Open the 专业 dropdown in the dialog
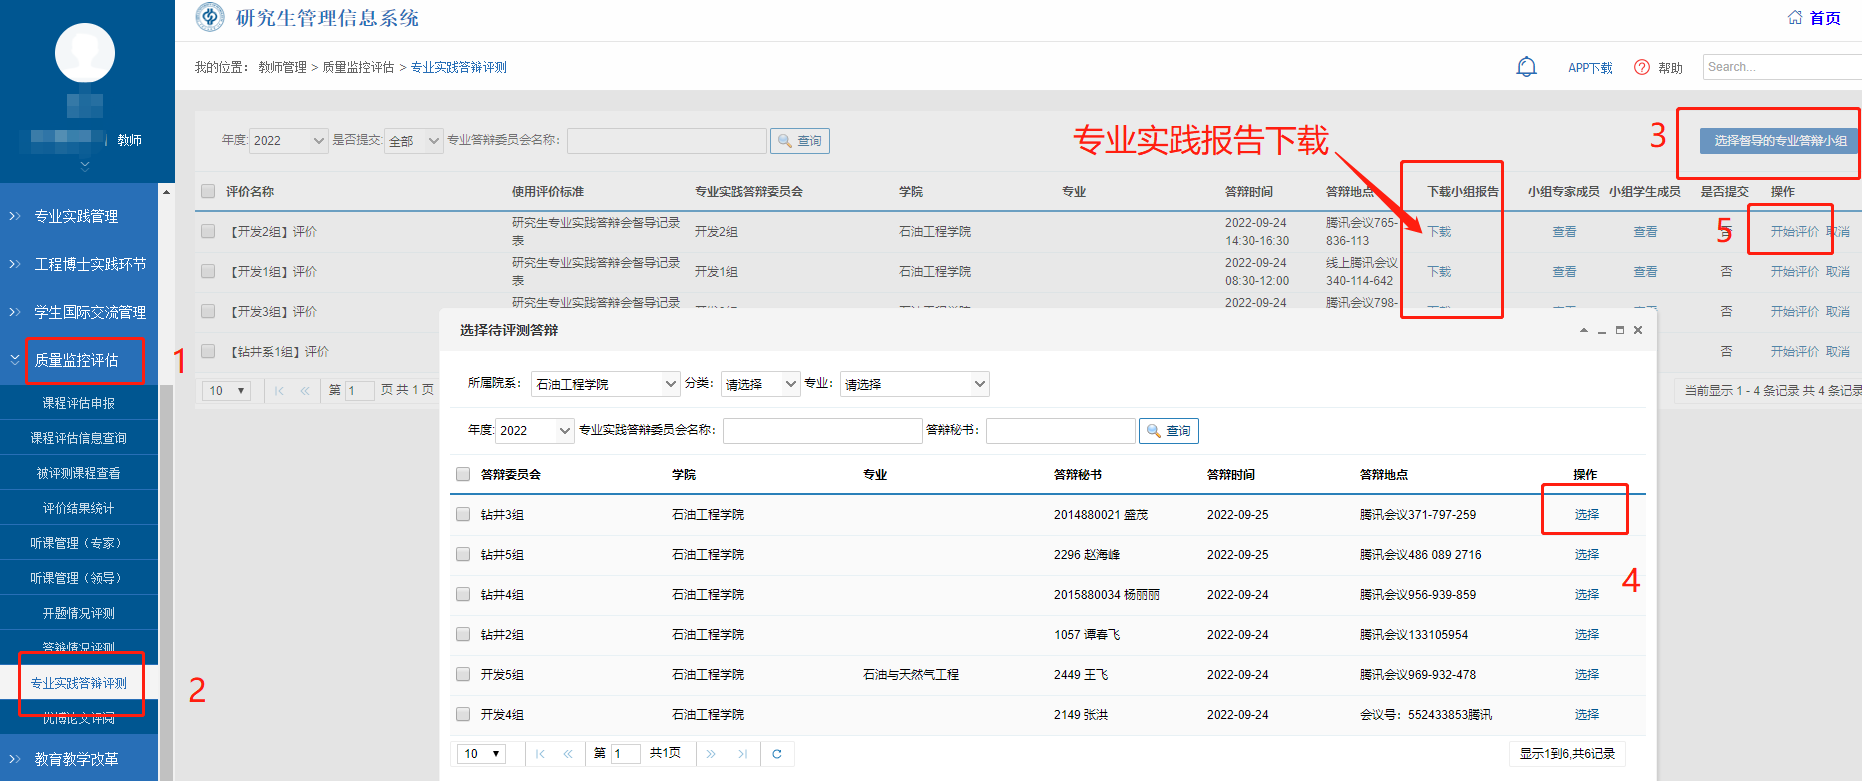 pos(914,384)
